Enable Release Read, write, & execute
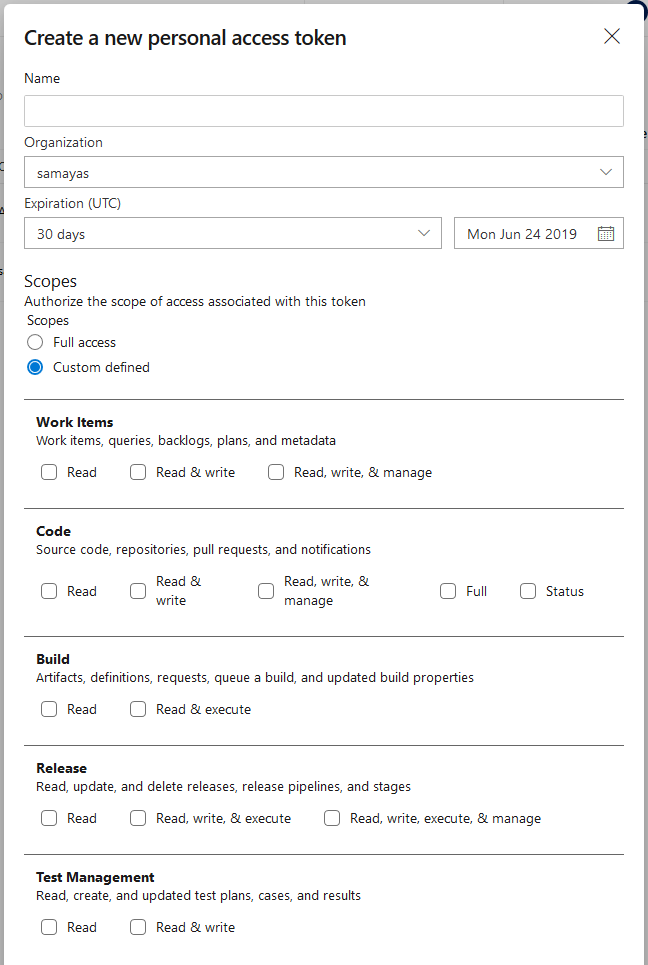Viewport: 648px width, 965px height. pos(138,818)
